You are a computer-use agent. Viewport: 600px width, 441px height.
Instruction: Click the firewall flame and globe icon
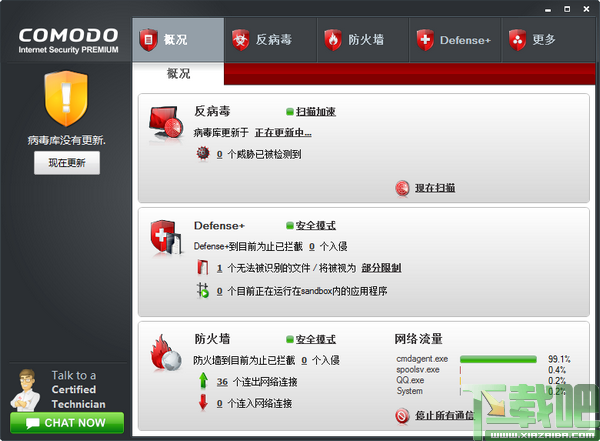point(166,354)
